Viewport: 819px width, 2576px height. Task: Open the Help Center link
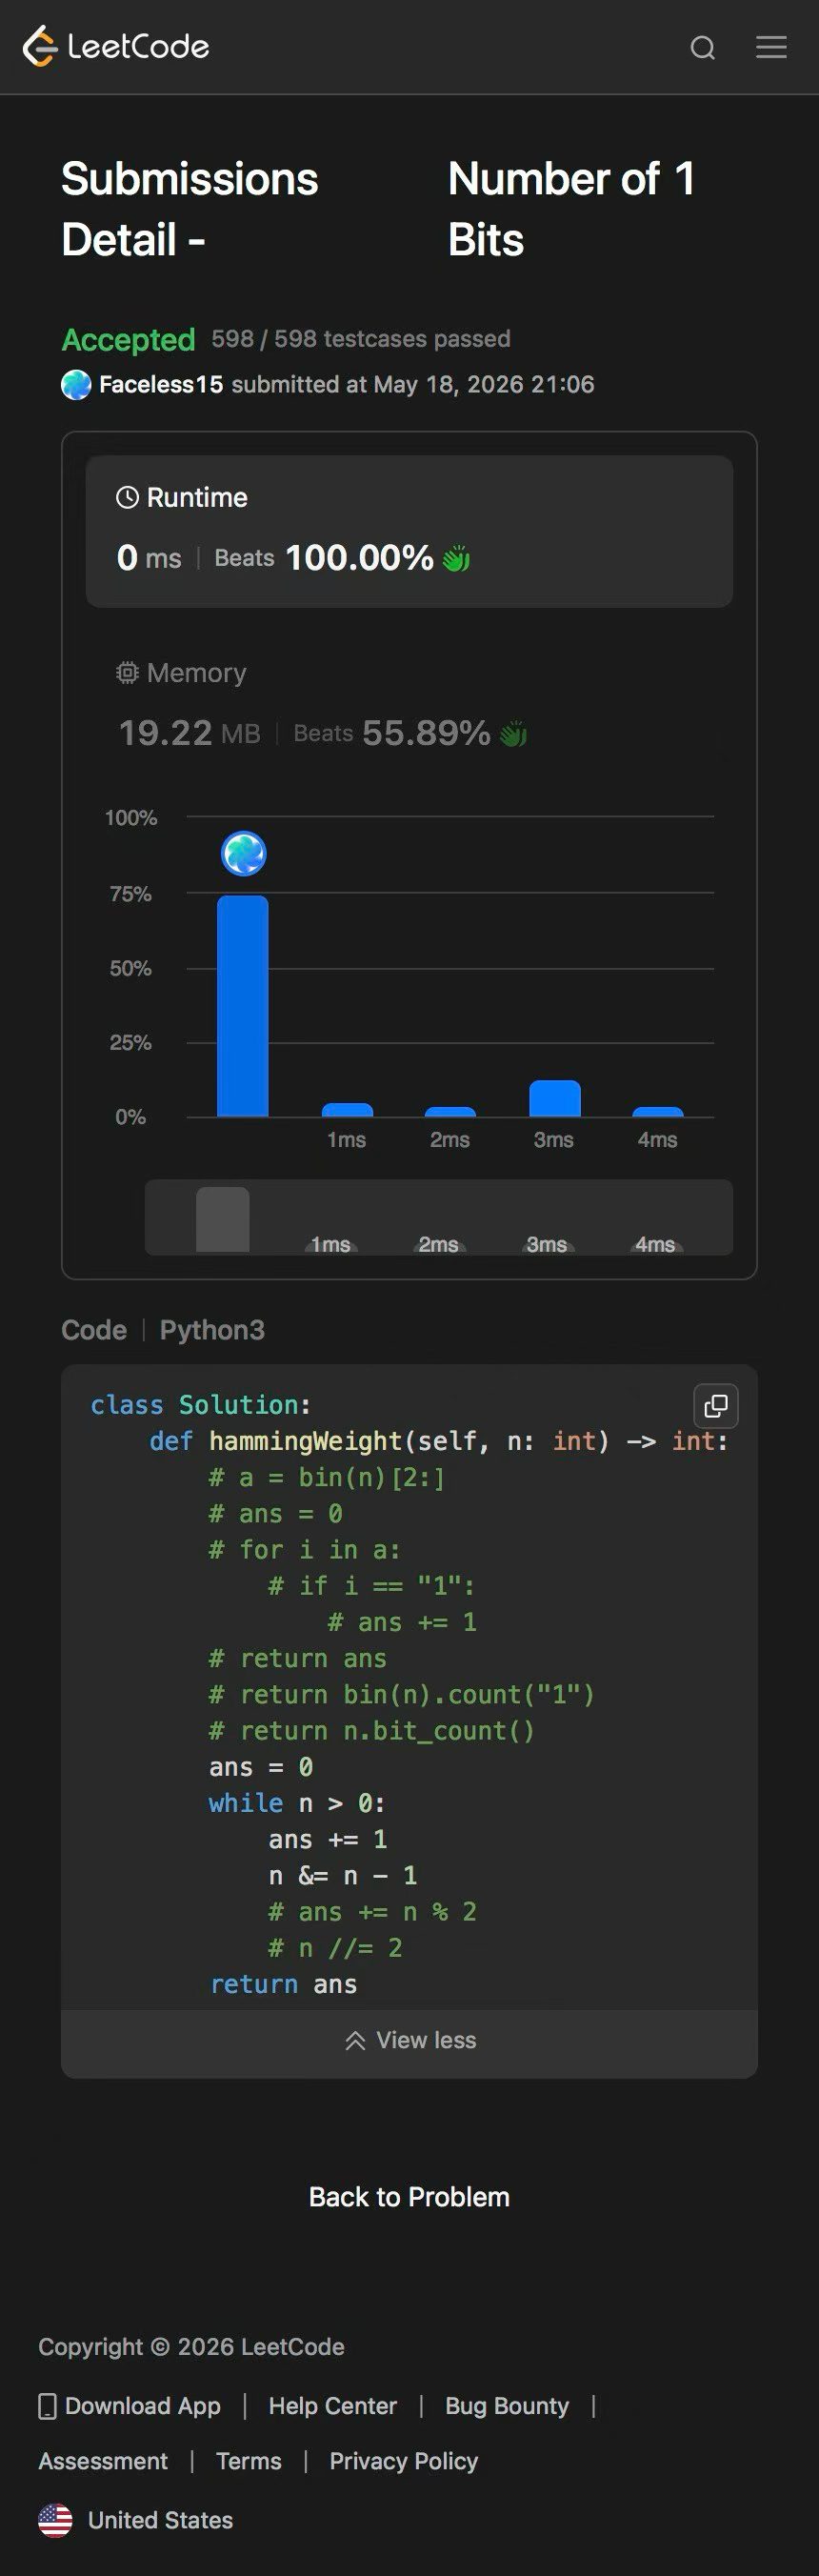(333, 2406)
